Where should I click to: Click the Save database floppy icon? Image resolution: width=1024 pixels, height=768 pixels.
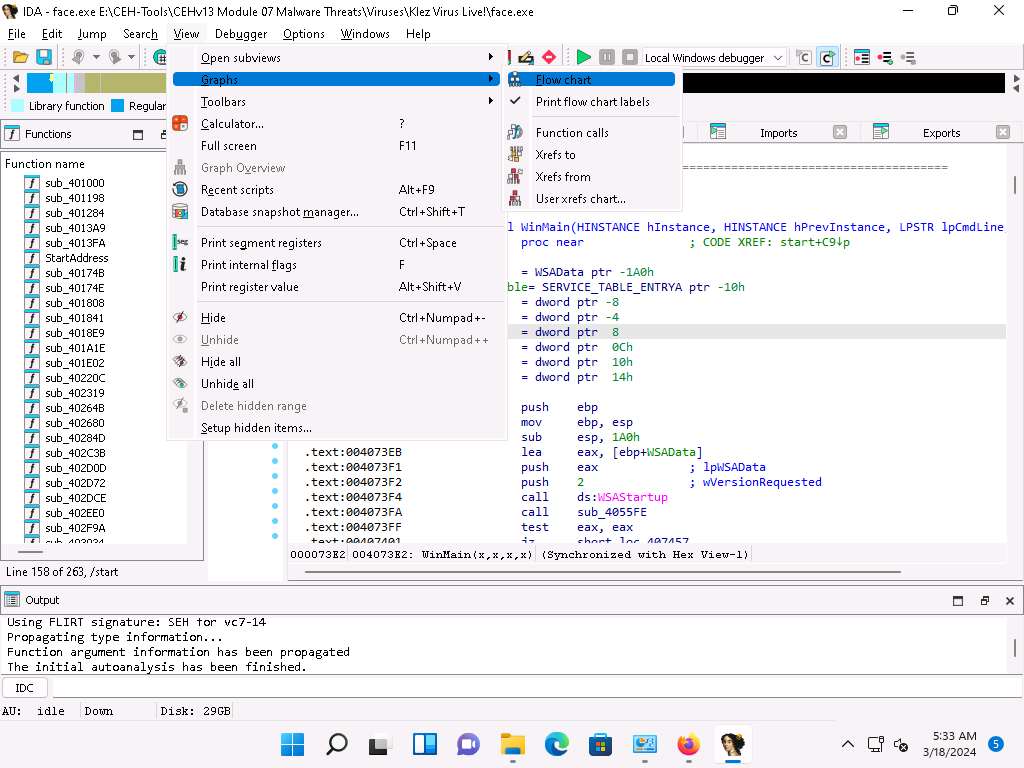point(44,58)
